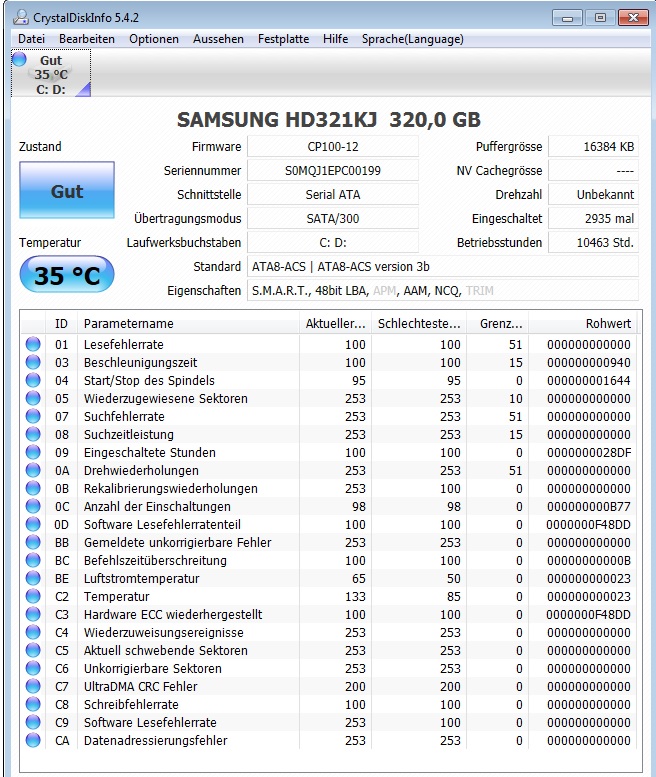Screen dimensions: 656x777
Task: Click the Schlechteste column header
Action: click(x=419, y=324)
